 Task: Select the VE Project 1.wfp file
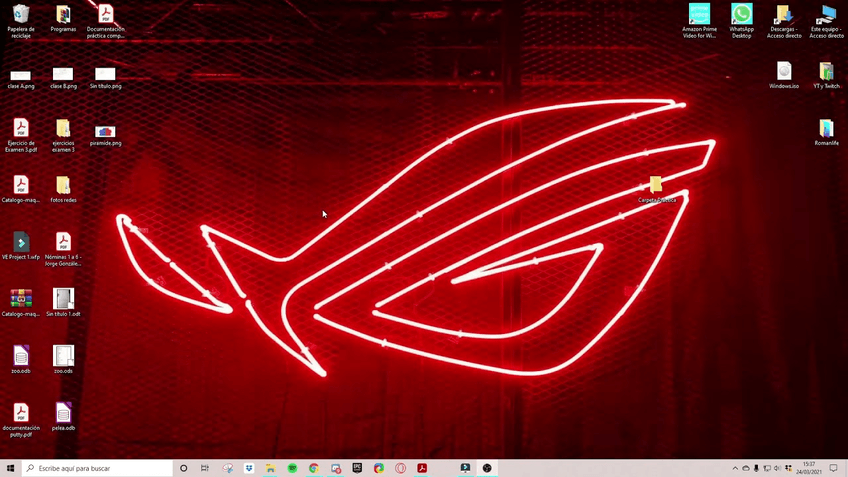click(x=21, y=246)
